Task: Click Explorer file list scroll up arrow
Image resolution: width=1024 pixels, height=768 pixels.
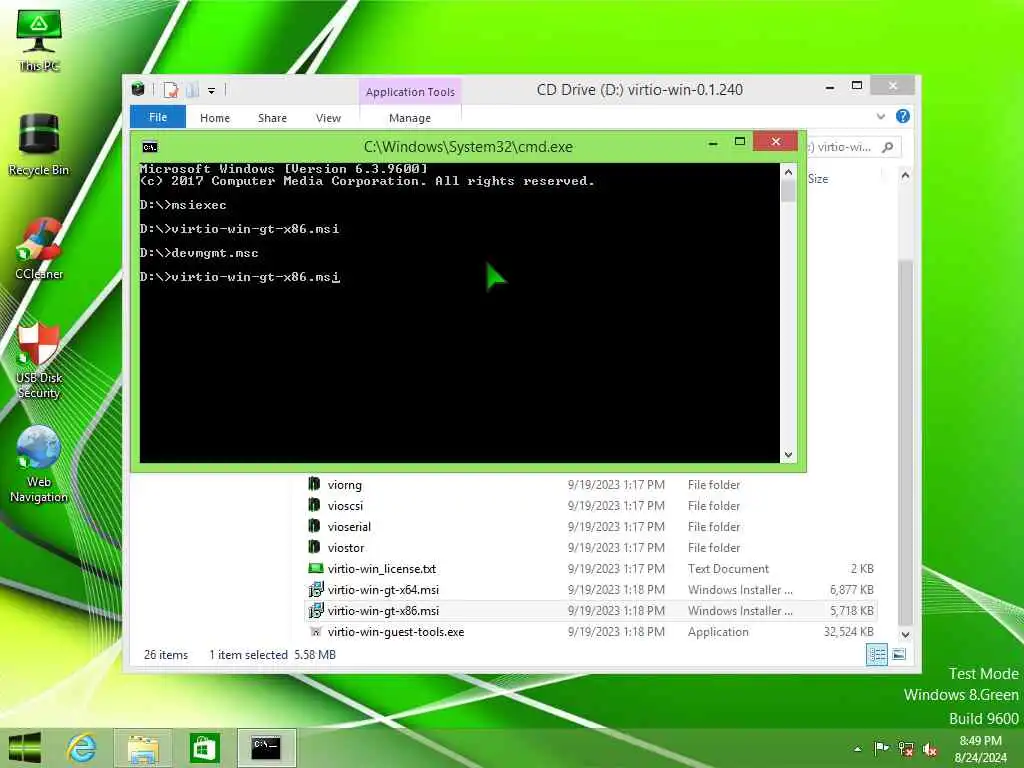Action: (905, 175)
